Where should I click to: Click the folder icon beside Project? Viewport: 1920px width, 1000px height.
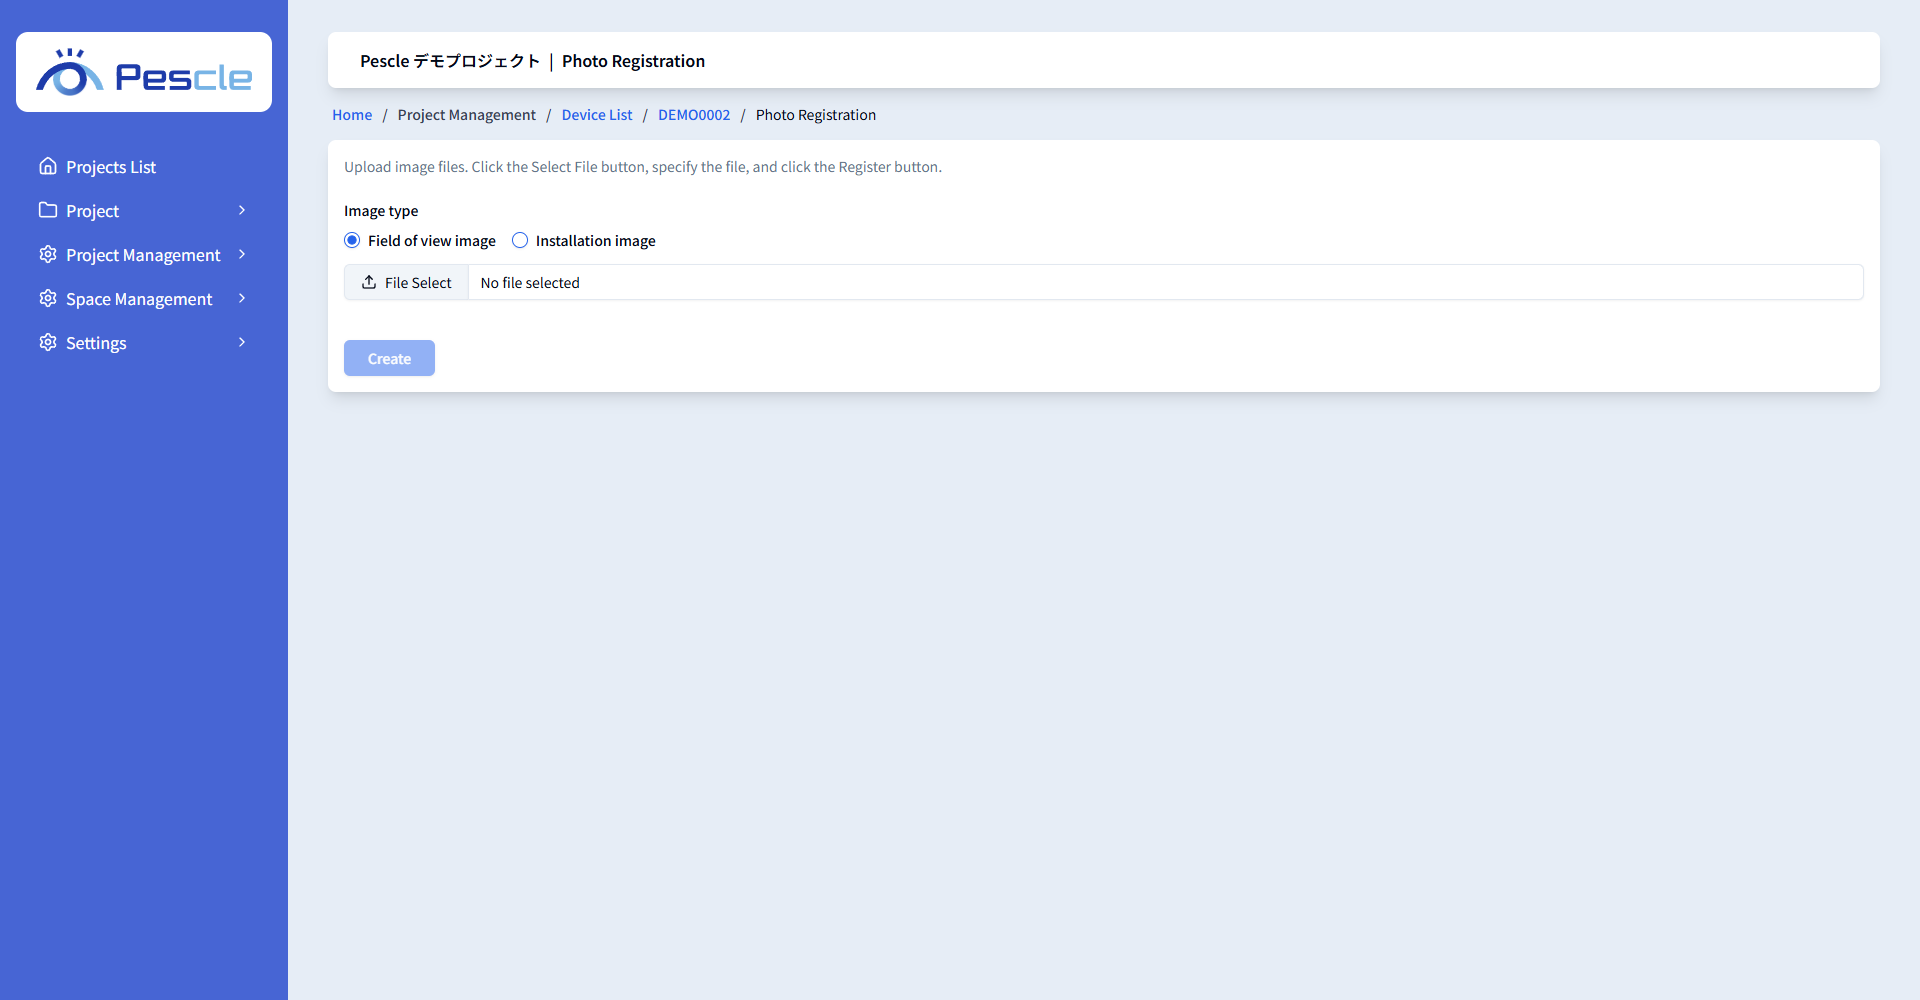tap(48, 210)
